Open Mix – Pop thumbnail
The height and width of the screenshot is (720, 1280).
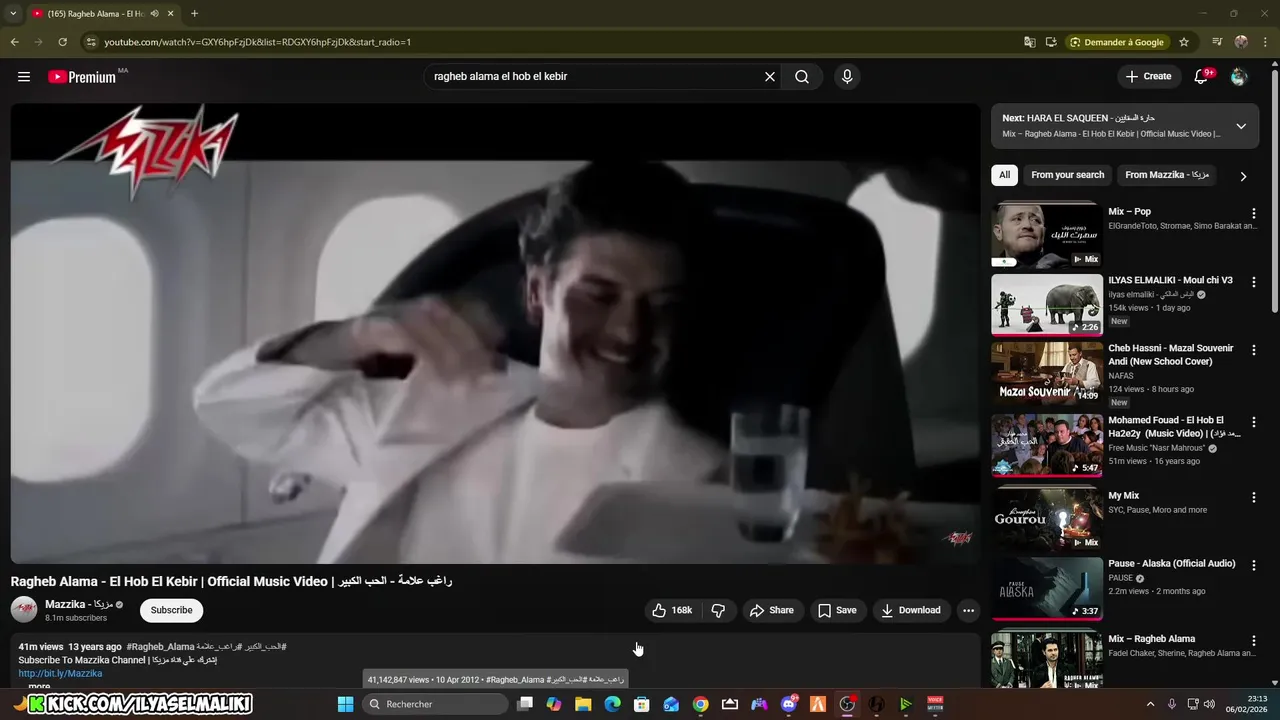(x=1047, y=236)
